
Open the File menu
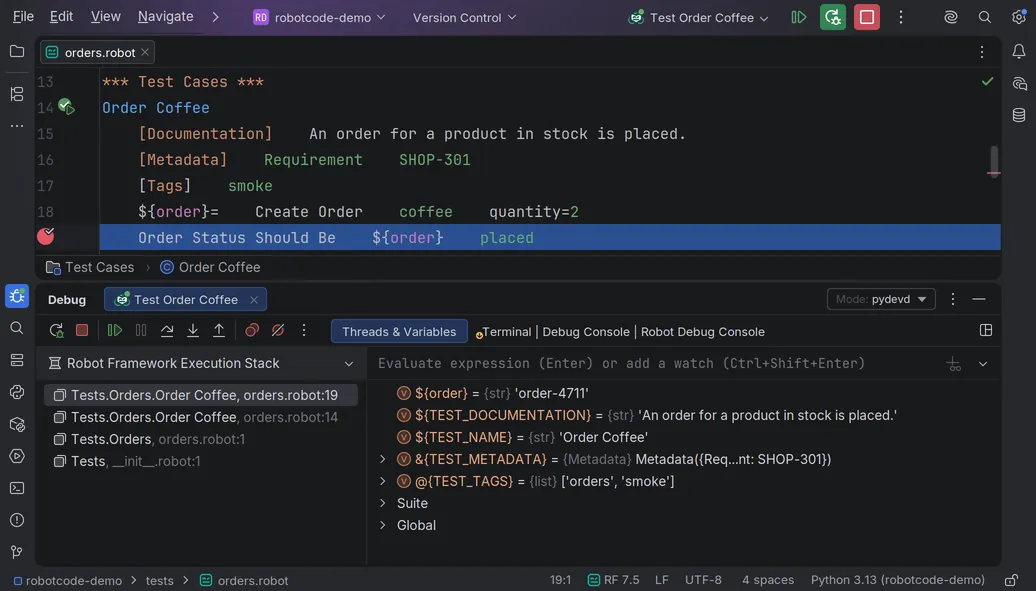tap(23, 17)
